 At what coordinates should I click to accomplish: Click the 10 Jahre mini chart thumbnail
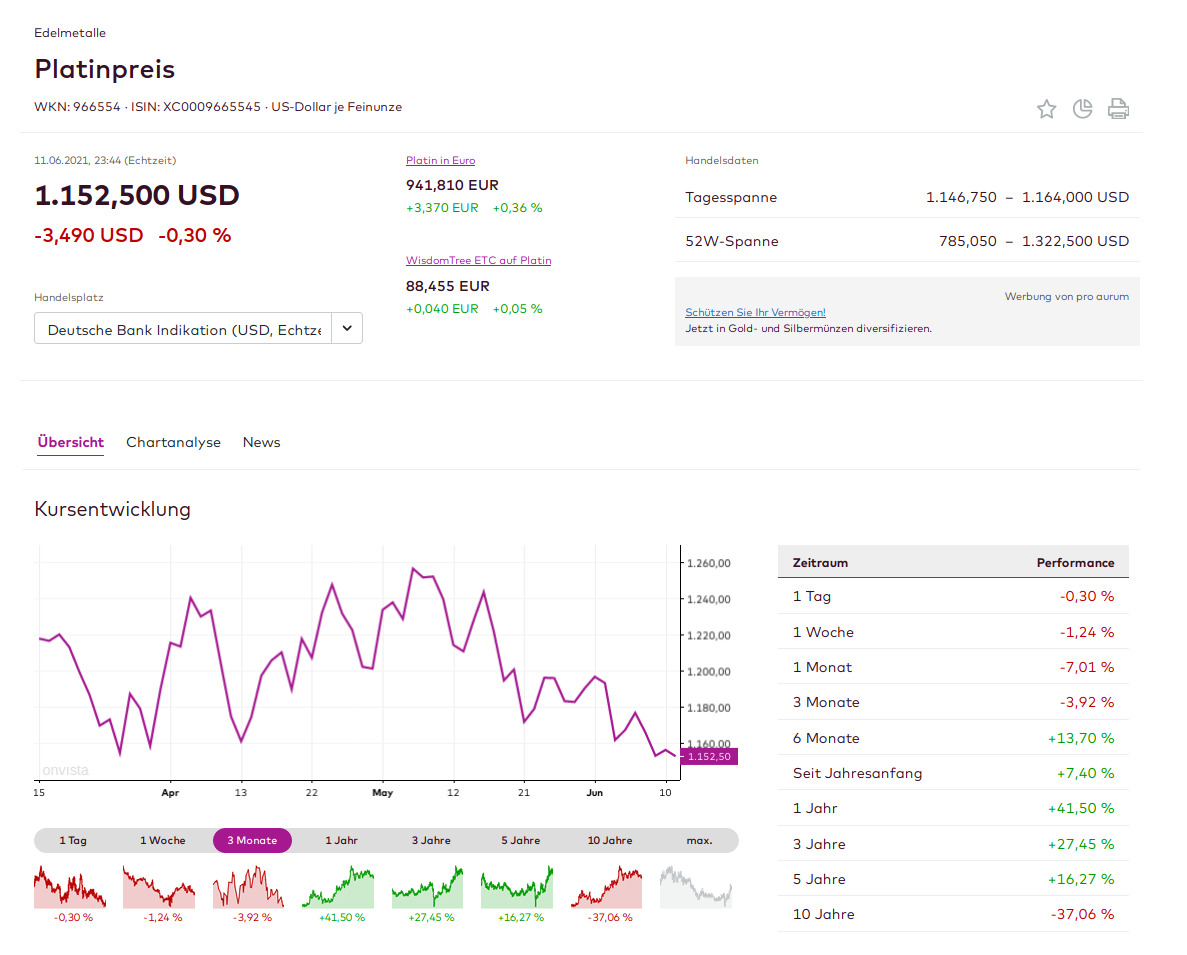pos(606,887)
